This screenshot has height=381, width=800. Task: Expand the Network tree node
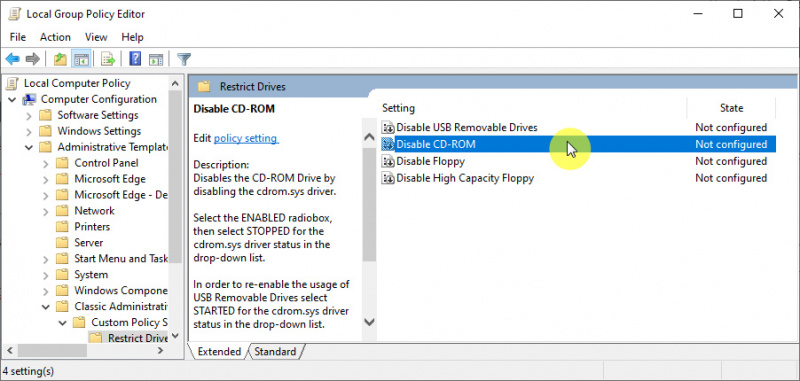pyautogui.click(x=46, y=211)
